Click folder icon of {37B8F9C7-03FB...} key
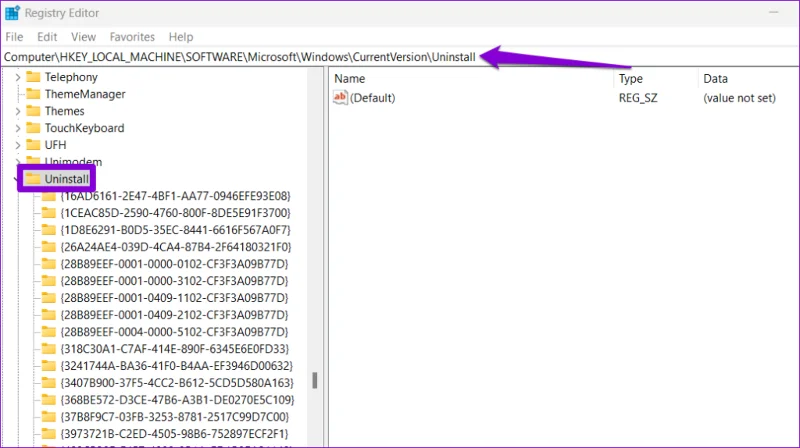800x448 pixels. pyautogui.click(x=48, y=417)
